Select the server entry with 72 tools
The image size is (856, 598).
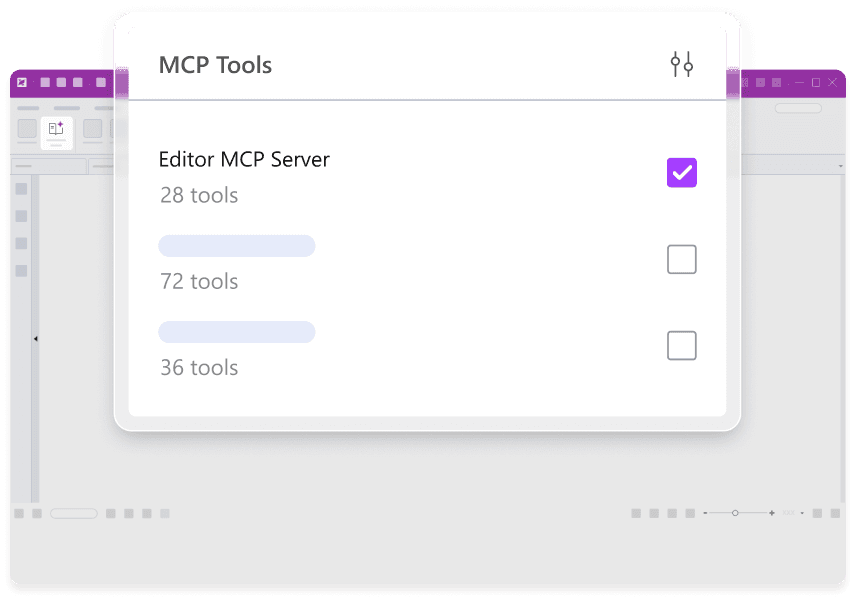tap(237, 247)
